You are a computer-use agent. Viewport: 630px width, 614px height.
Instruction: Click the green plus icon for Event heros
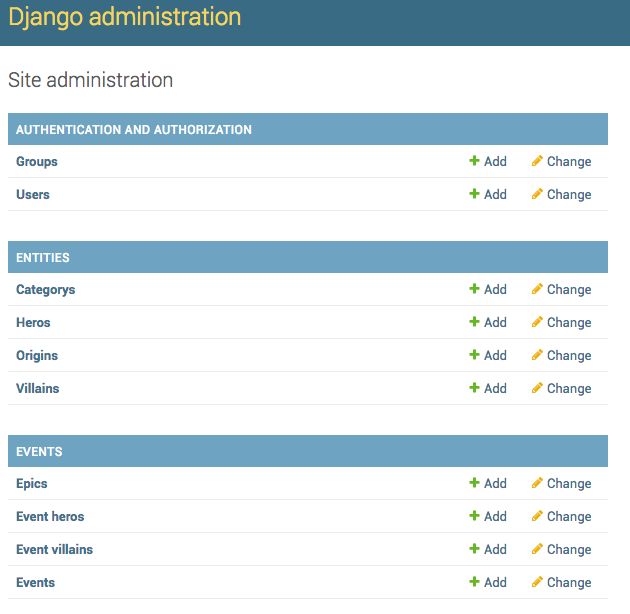474,515
